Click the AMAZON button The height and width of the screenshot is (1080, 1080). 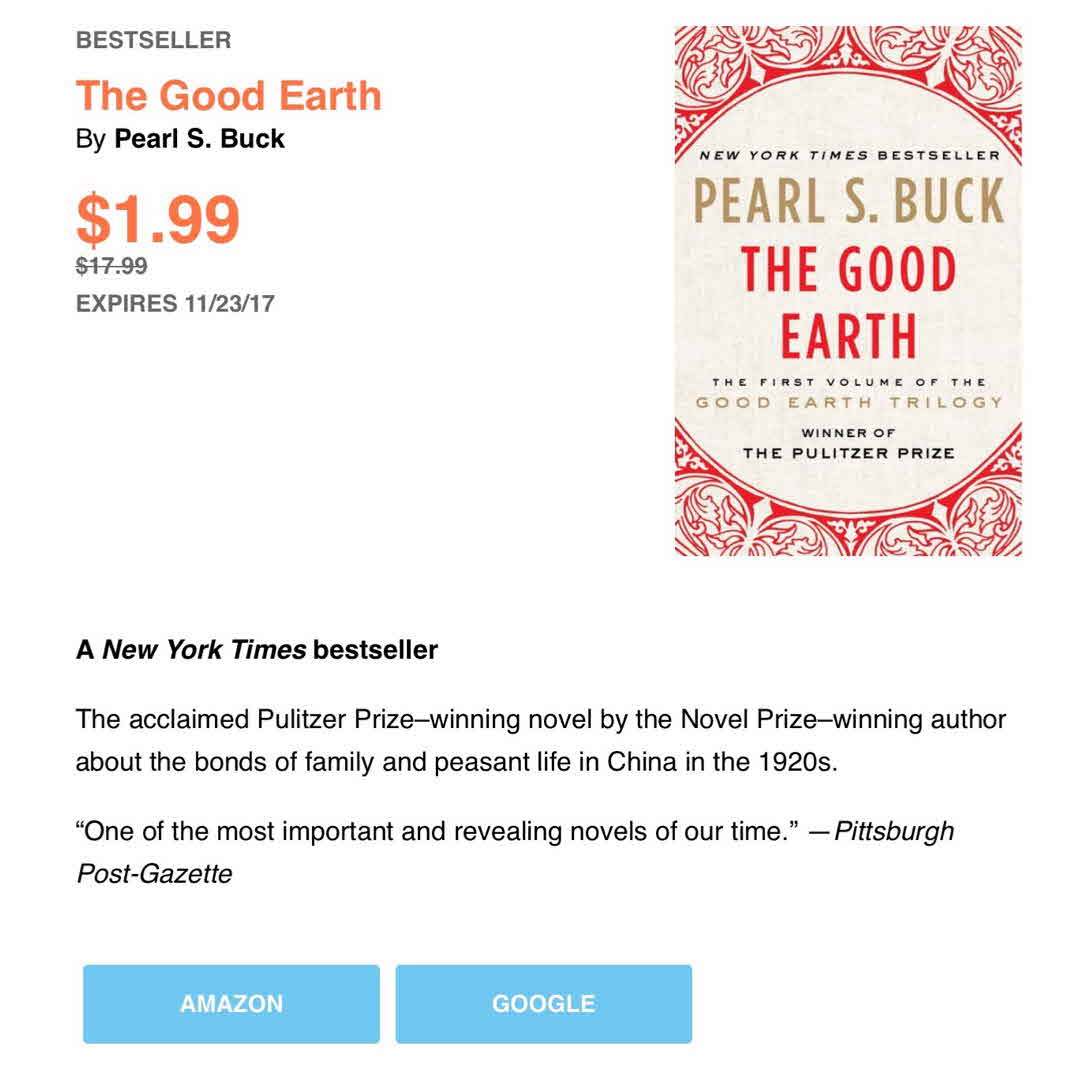tap(231, 1004)
